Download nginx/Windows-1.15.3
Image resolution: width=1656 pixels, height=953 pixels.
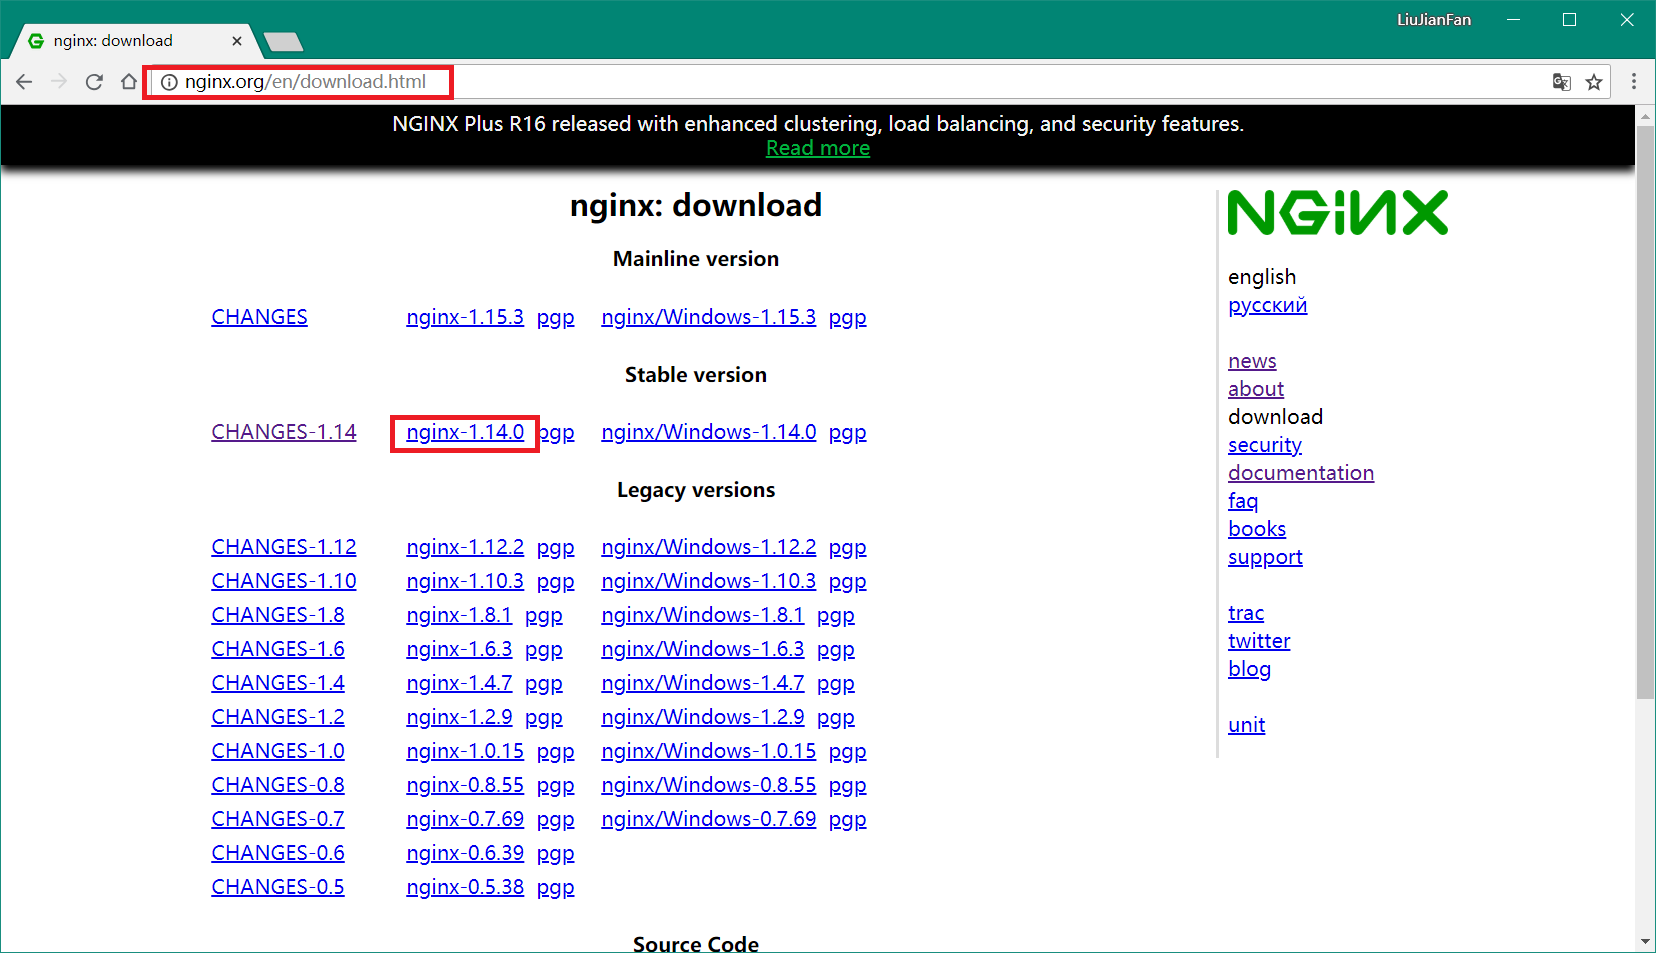(708, 317)
